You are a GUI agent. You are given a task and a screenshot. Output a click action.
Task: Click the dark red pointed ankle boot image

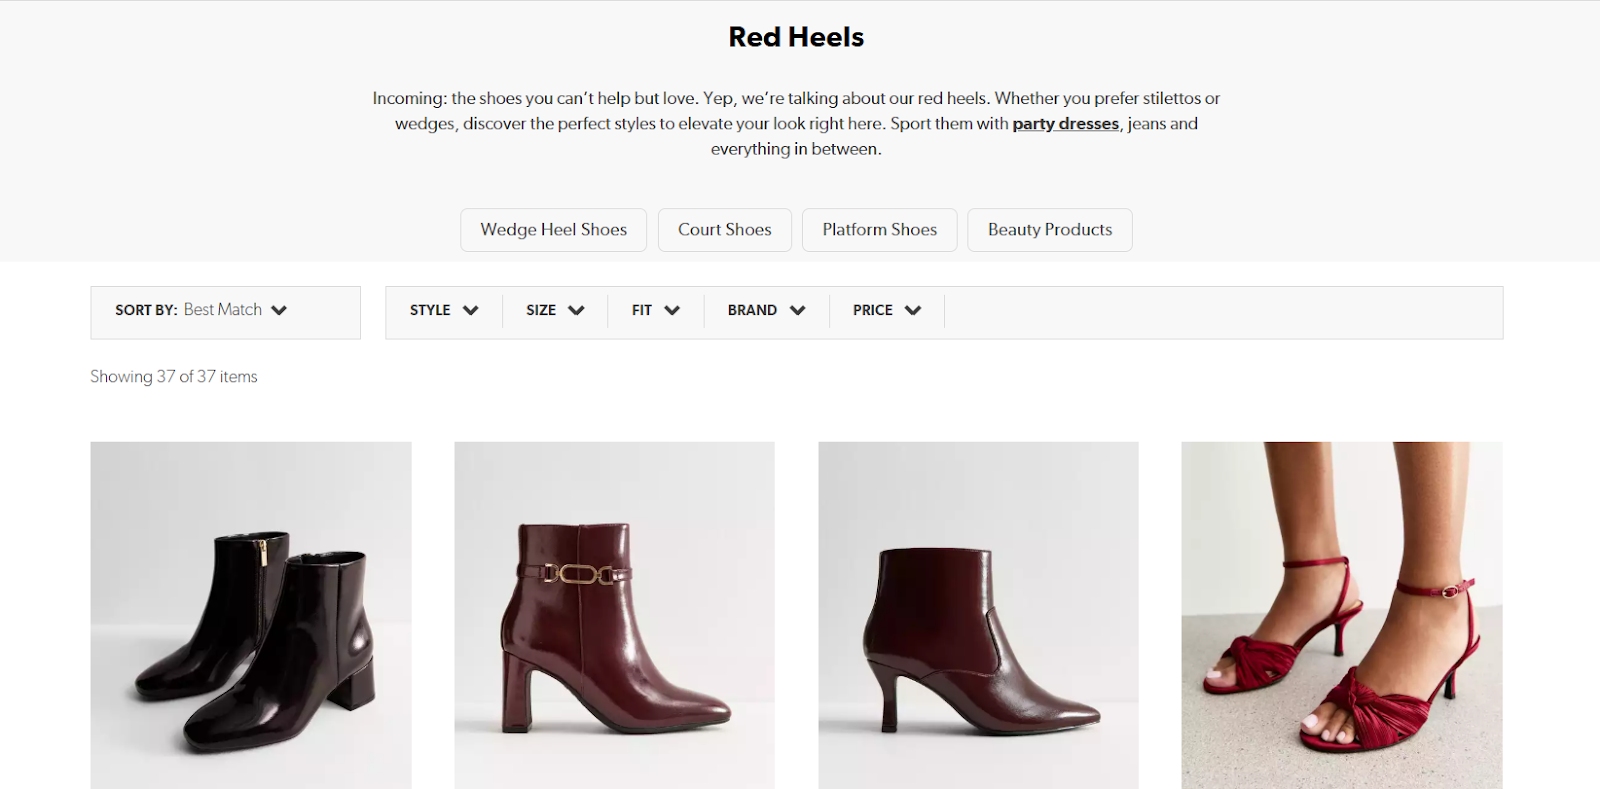pos(978,614)
